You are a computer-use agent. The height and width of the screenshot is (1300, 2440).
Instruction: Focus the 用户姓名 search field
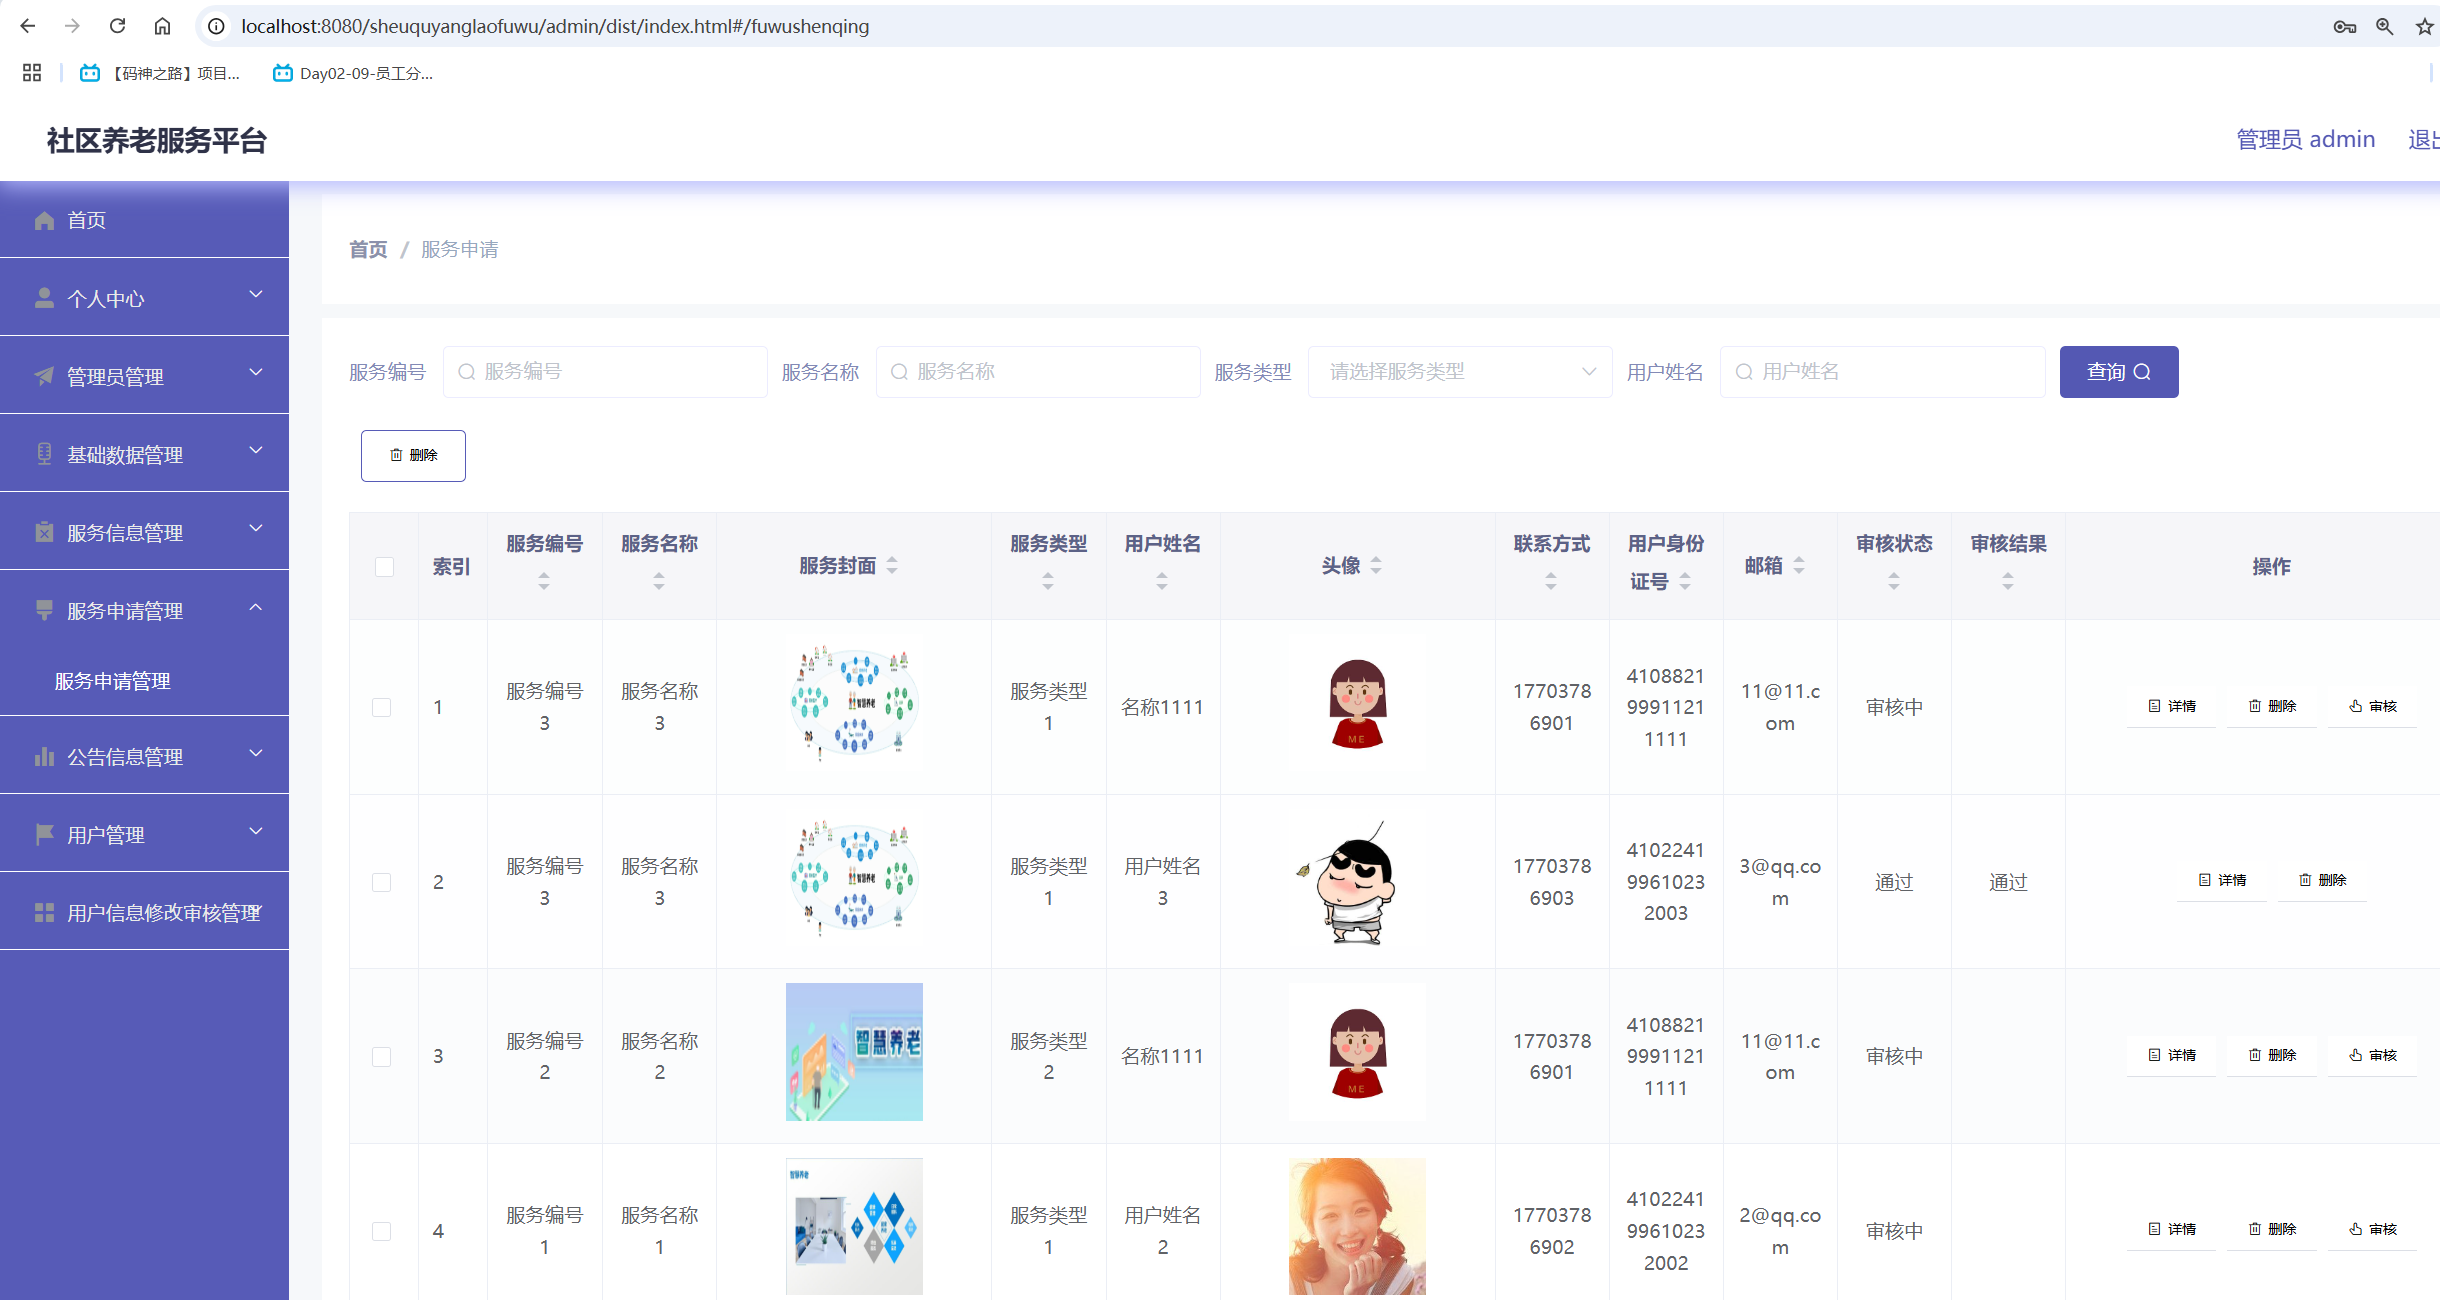coord(1882,372)
